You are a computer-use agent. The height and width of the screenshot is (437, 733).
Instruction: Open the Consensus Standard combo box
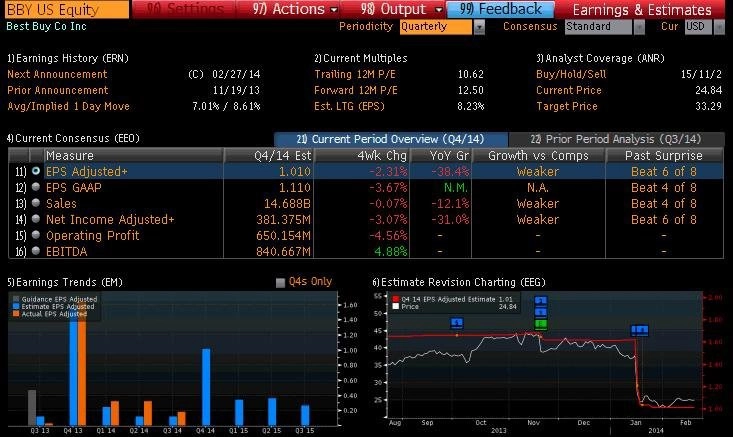click(x=598, y=27)
